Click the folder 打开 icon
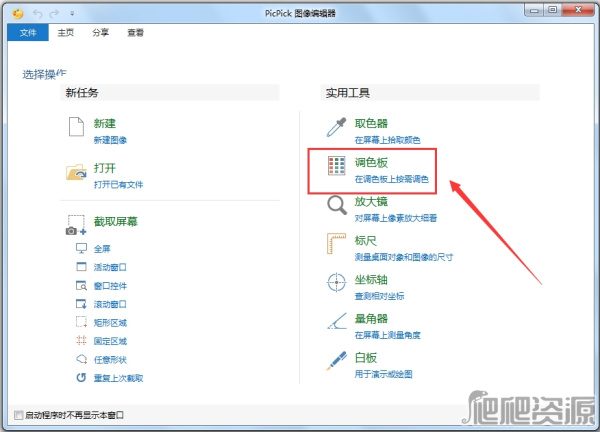The image size is (600, 432). [x=76, y=172]
